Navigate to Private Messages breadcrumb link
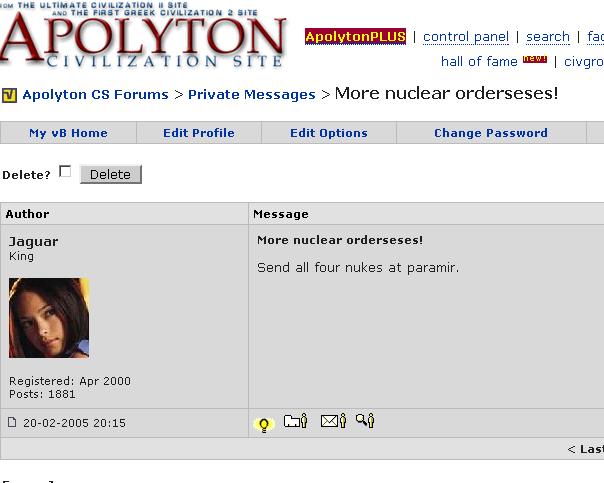 (251, 95)
